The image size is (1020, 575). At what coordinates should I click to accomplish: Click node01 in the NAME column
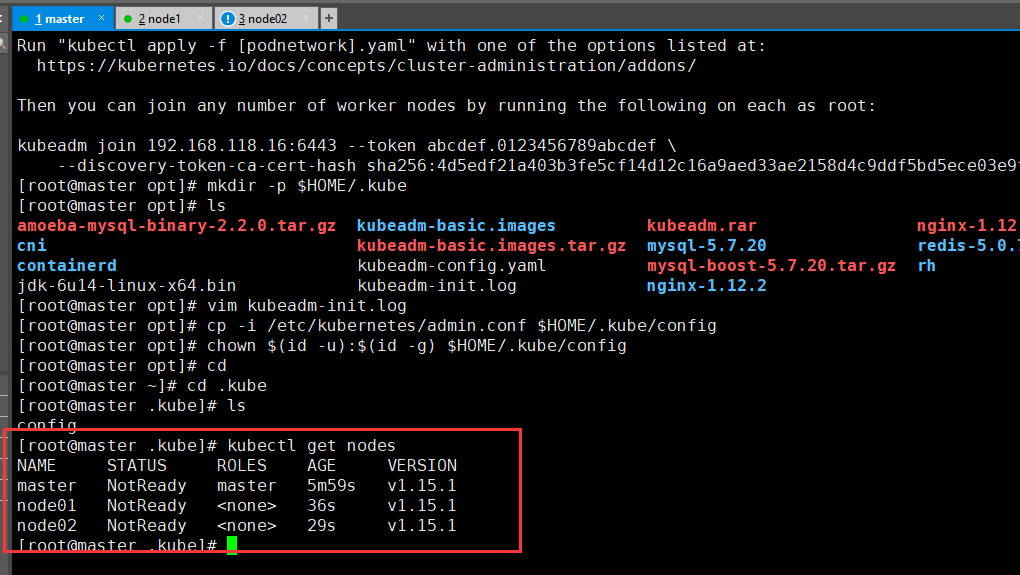pos(46,505)
